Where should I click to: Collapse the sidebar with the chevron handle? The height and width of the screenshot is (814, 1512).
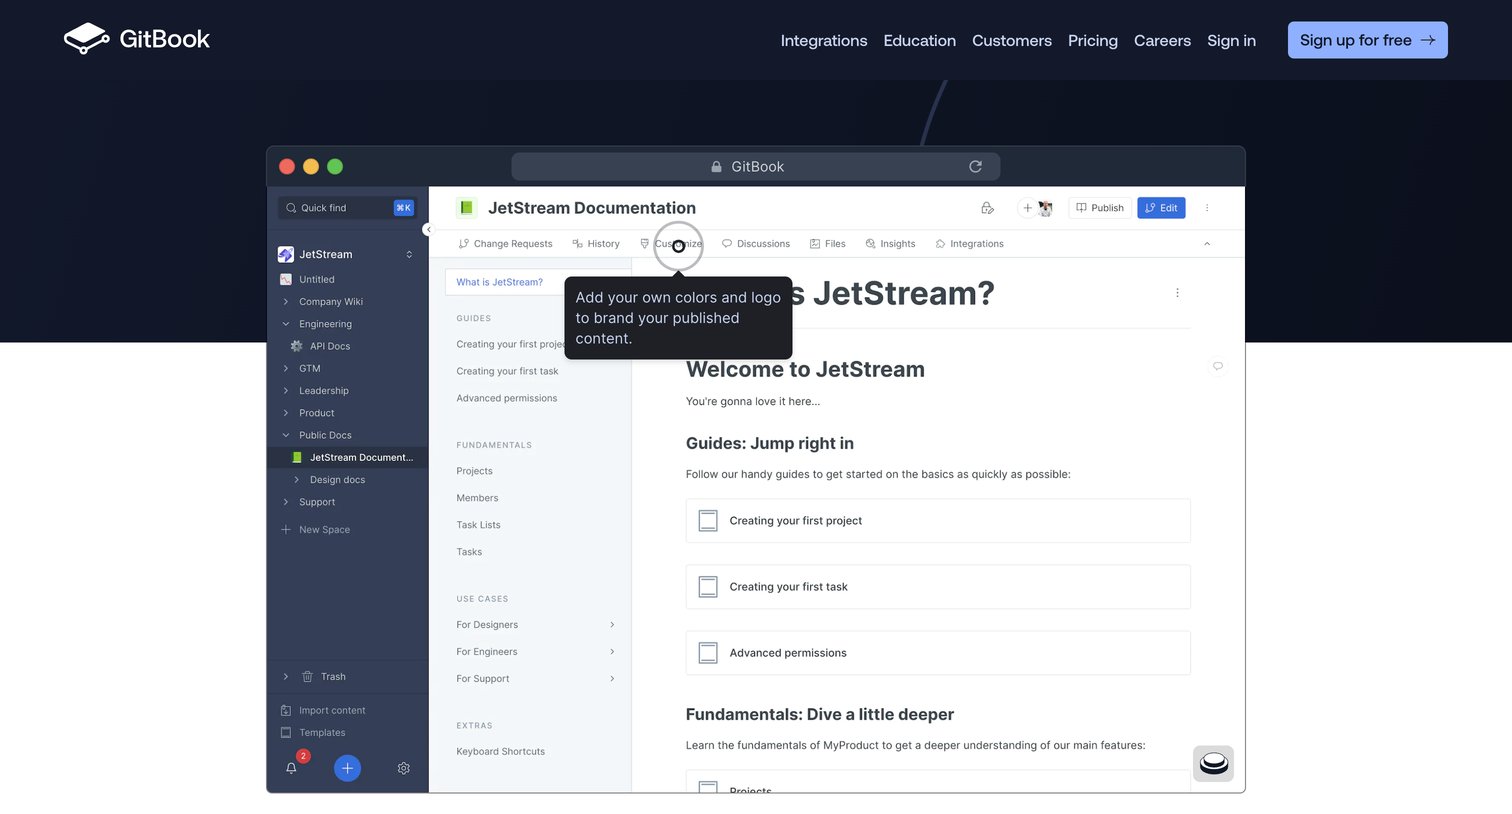point(428,229)
